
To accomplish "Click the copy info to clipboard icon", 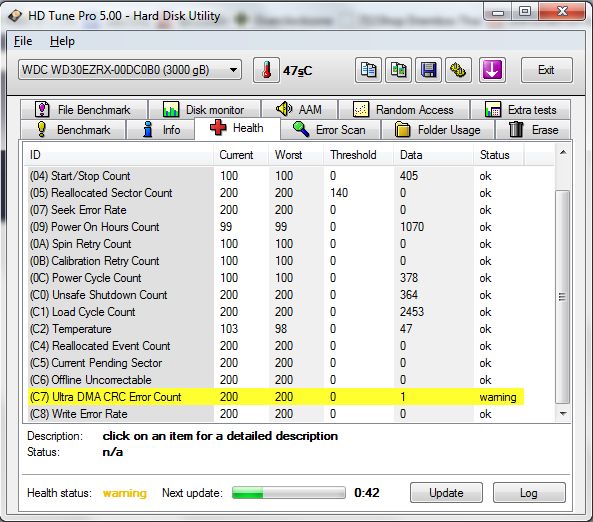I will pyautogui.click(x=368, y=70).
